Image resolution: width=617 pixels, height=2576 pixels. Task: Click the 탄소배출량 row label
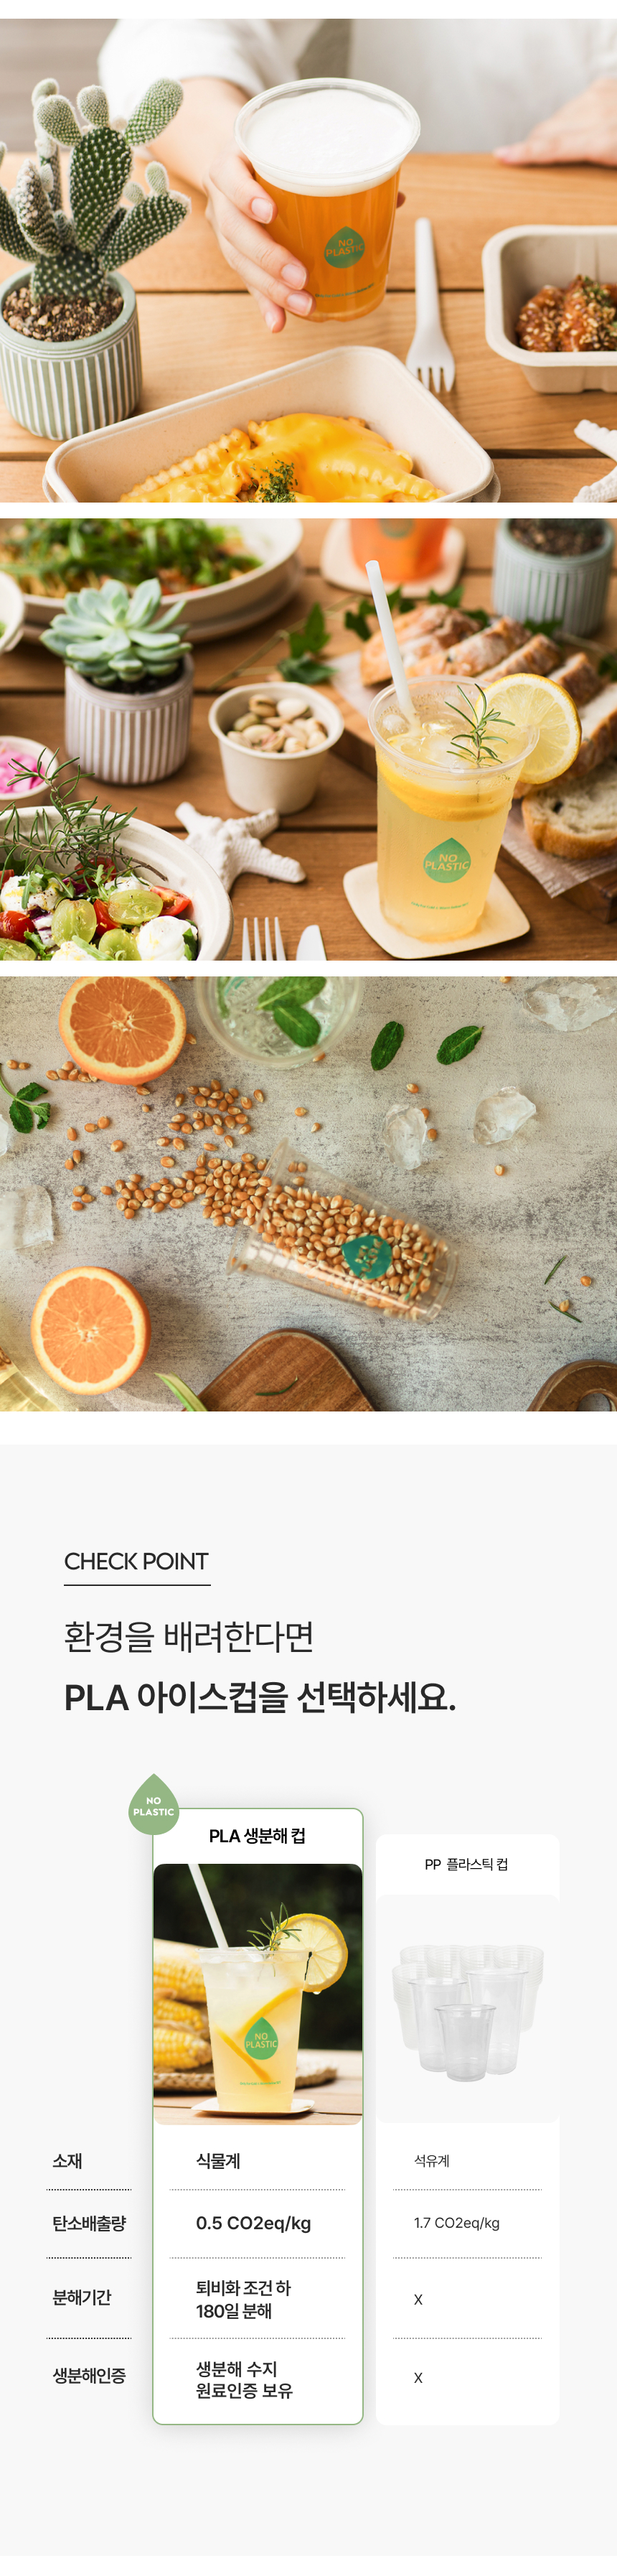pyautogui.click(x=89, y=2223)
